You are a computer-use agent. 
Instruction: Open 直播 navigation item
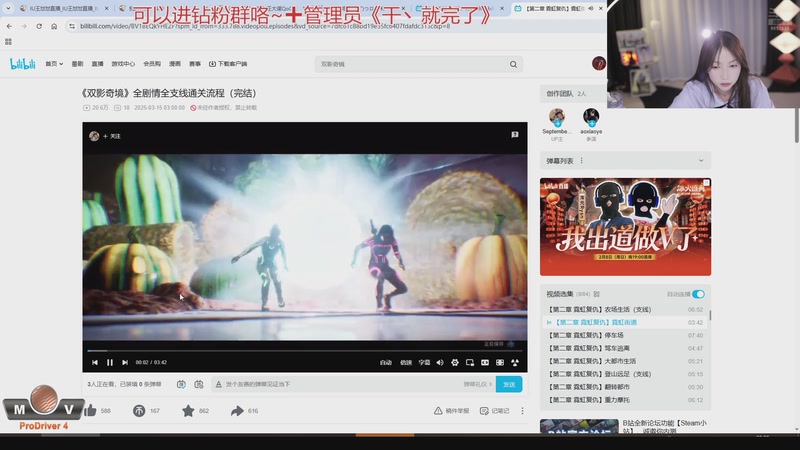click(97, 64)
